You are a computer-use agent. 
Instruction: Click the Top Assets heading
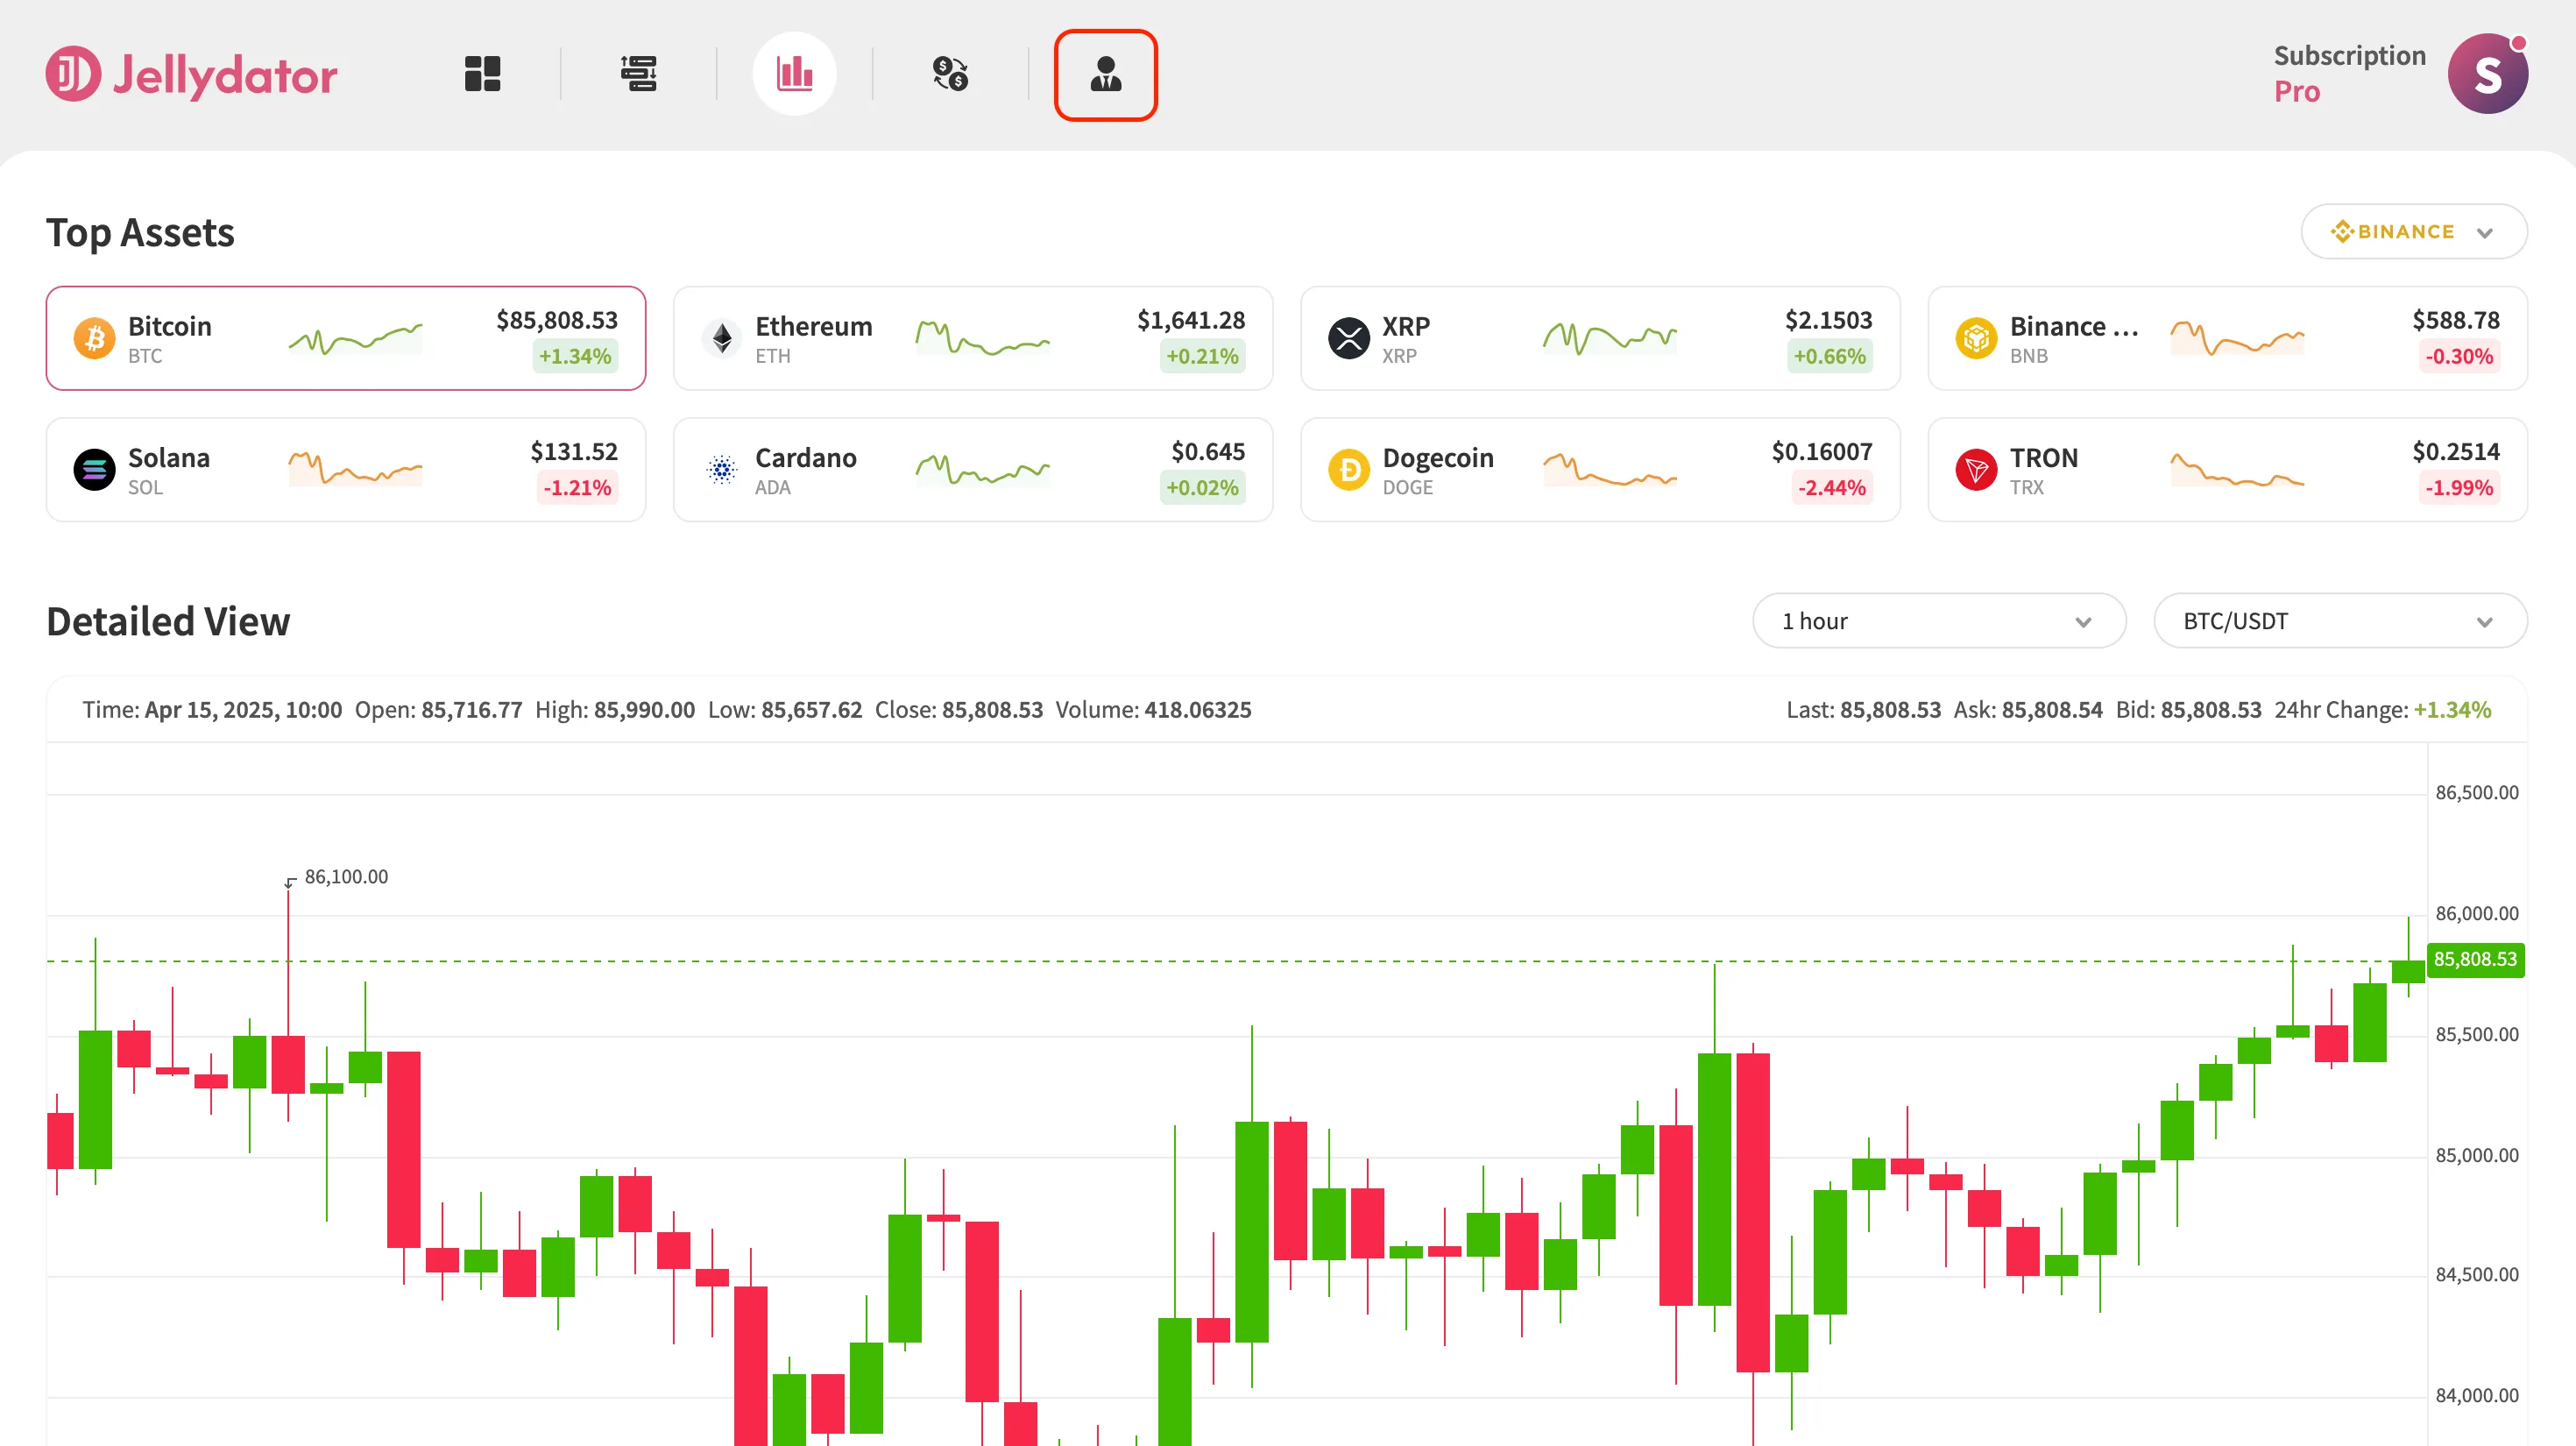140,233
